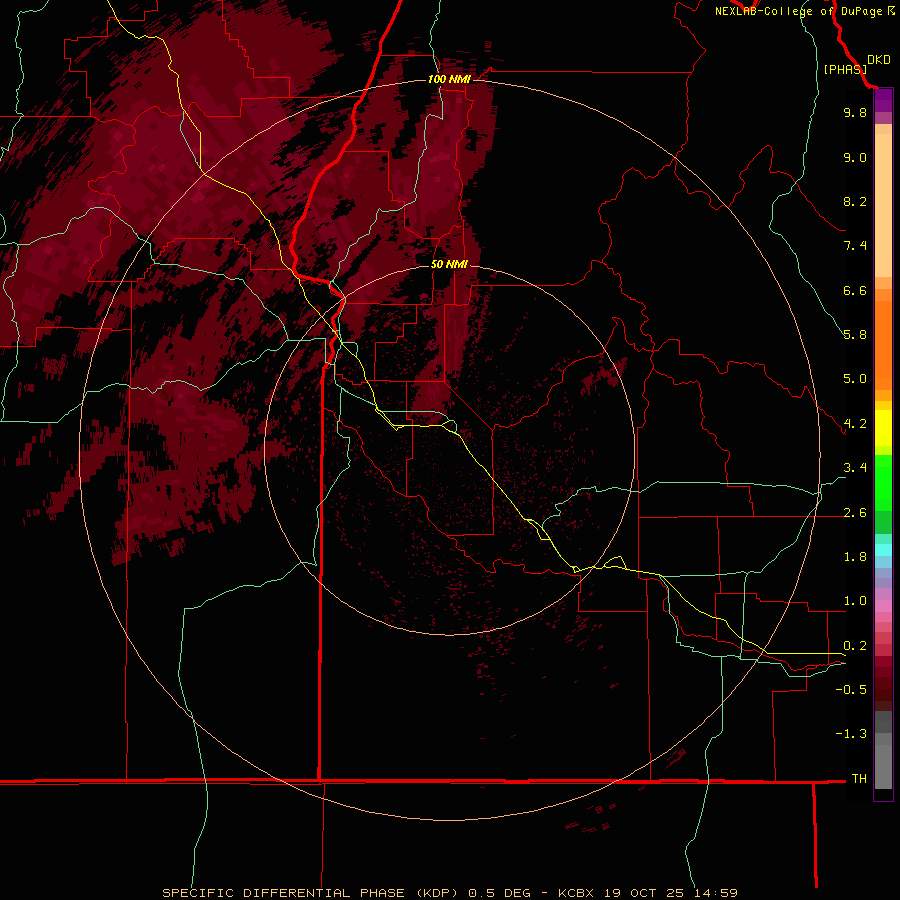Click the 7.4 legend value
The image size is (900, 900).
(855, 246)
